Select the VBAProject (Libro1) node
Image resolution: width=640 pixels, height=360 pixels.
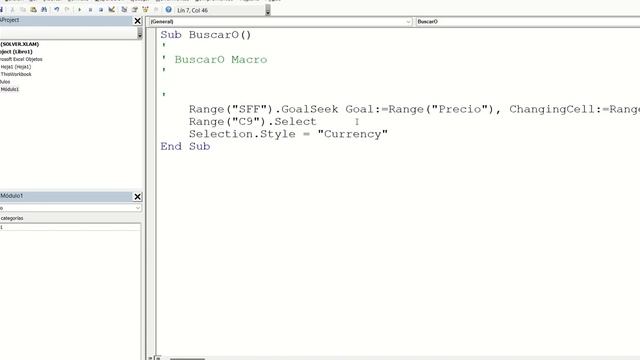[x=16, y=52]
